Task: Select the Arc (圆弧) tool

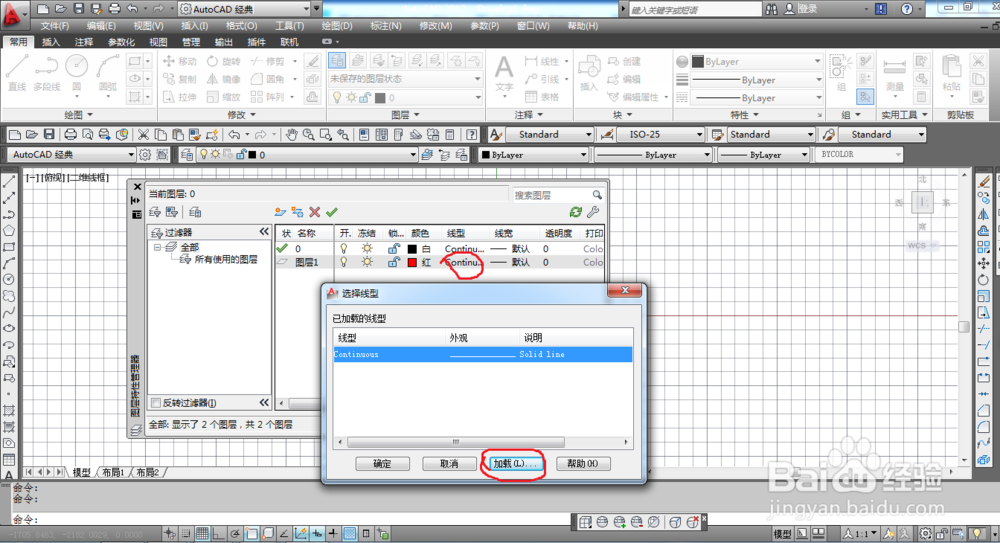Action: (x=108, y=72)
